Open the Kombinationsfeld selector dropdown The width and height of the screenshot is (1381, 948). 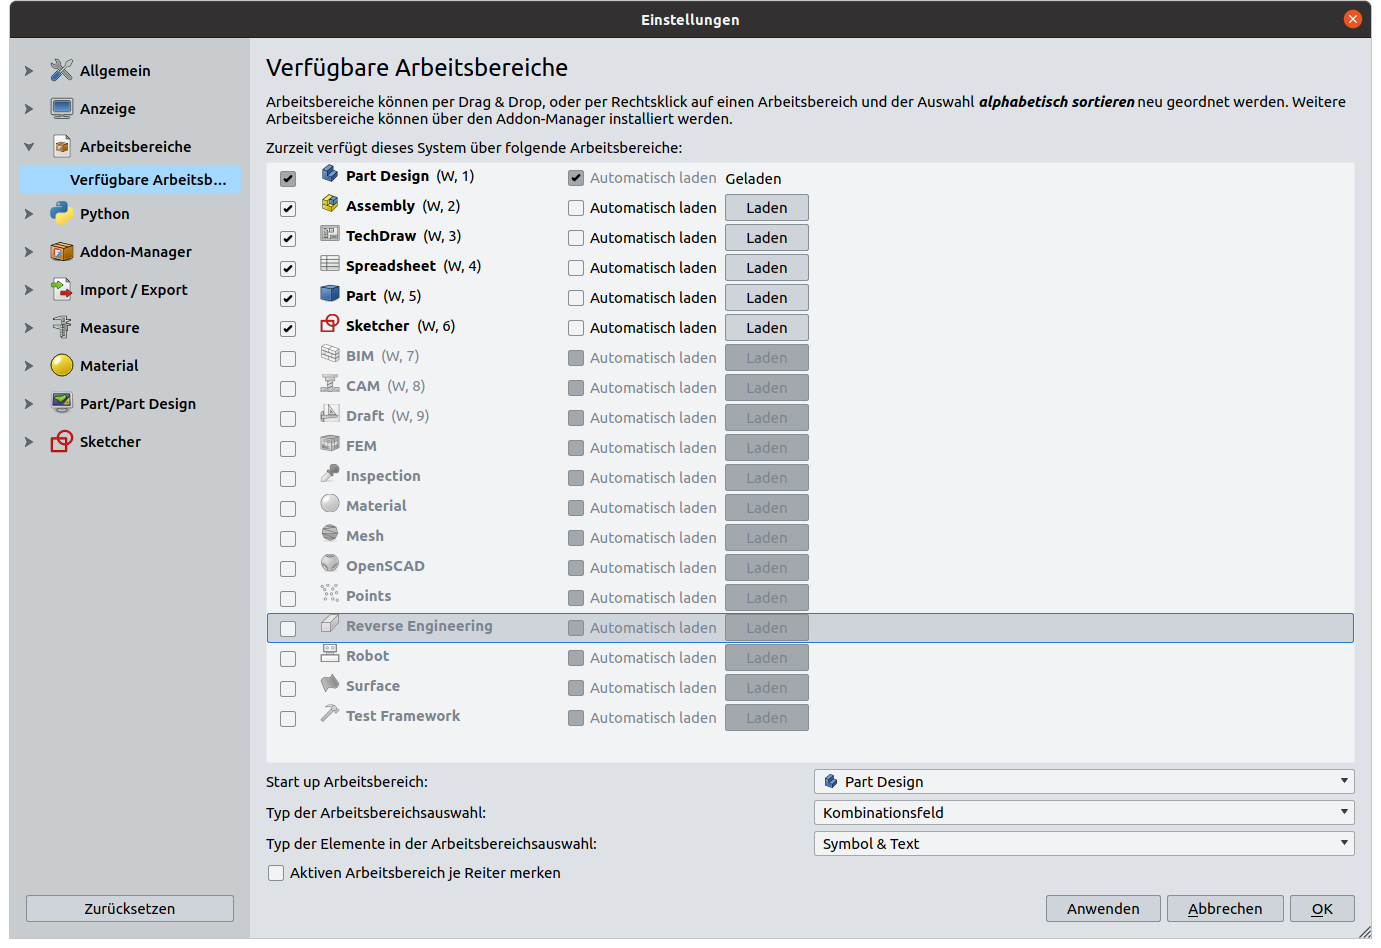(1084, 813)
